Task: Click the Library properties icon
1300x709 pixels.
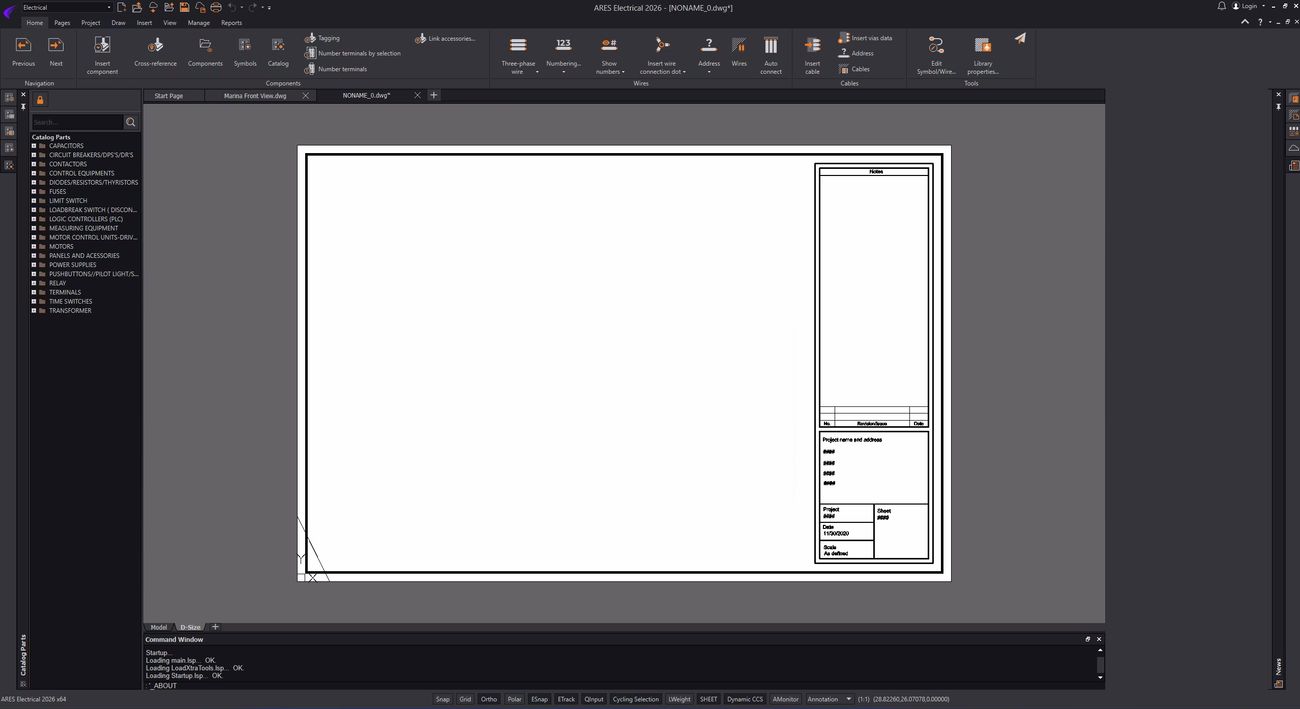Action: tap(982, 46)
